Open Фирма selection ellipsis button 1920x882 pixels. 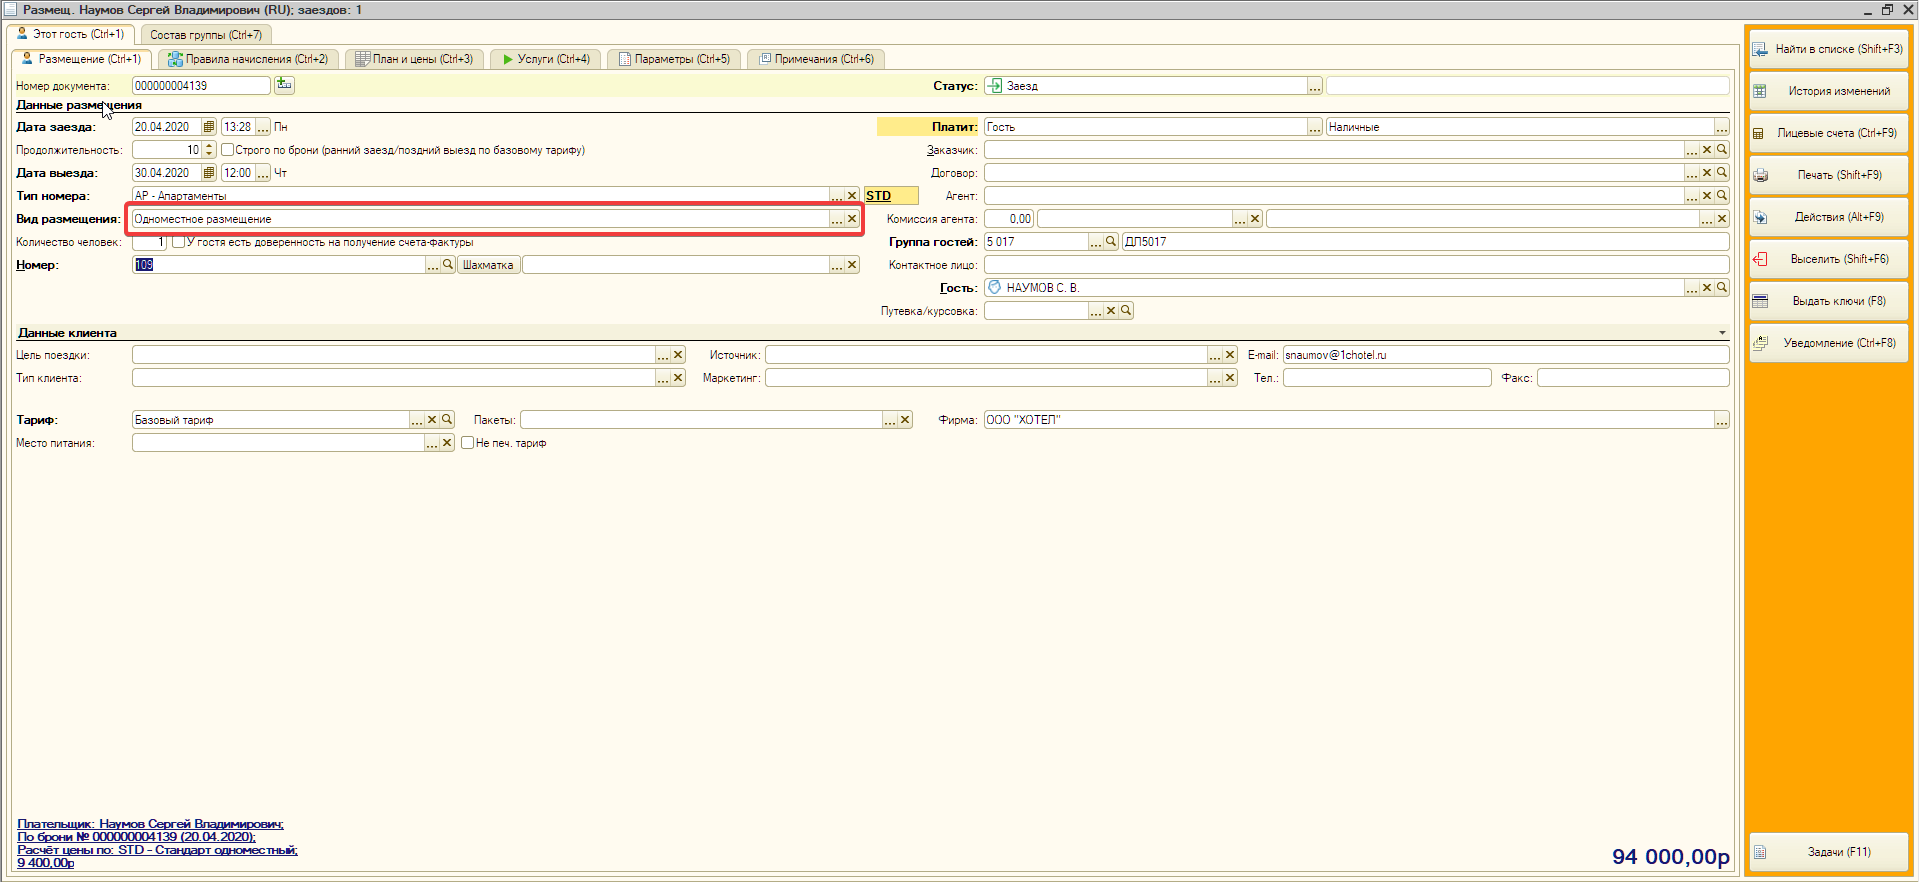point(1722,420)
